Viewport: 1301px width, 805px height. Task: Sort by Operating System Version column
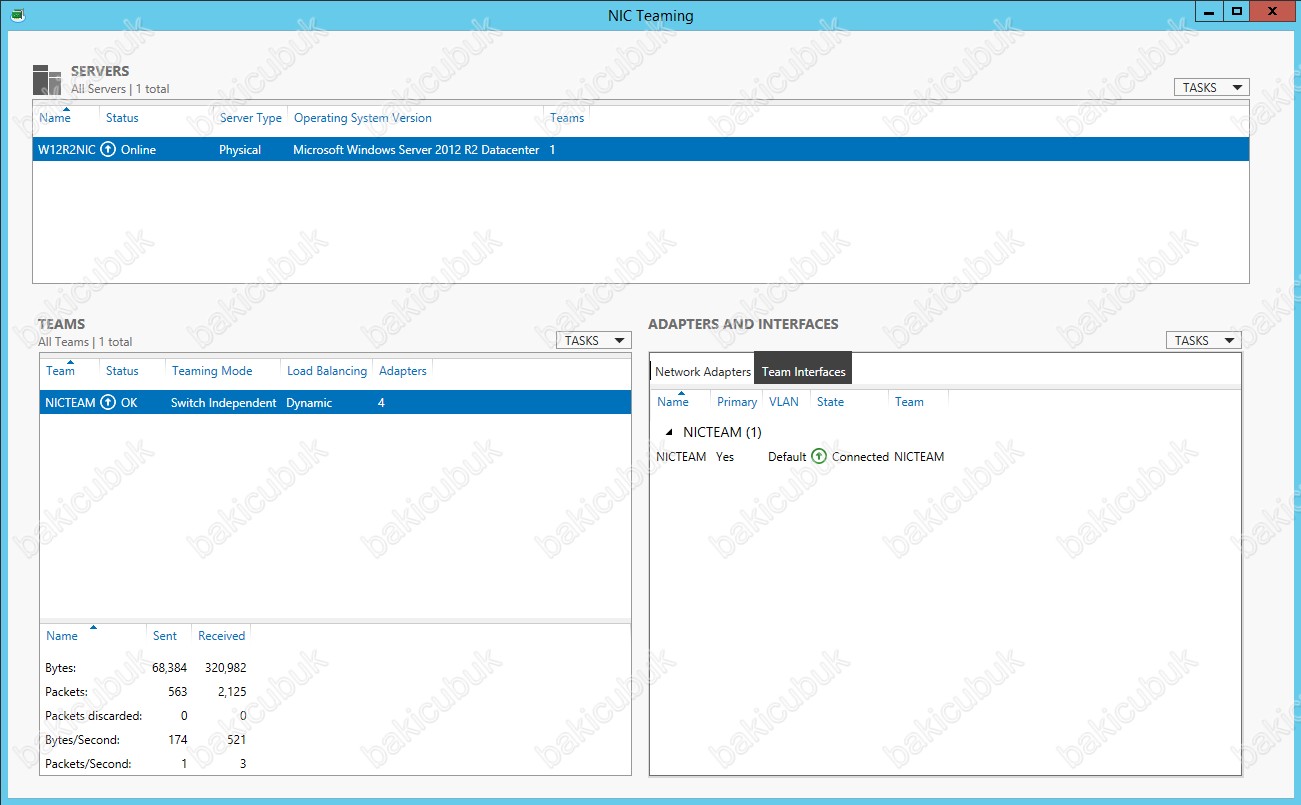click(363, 118)
